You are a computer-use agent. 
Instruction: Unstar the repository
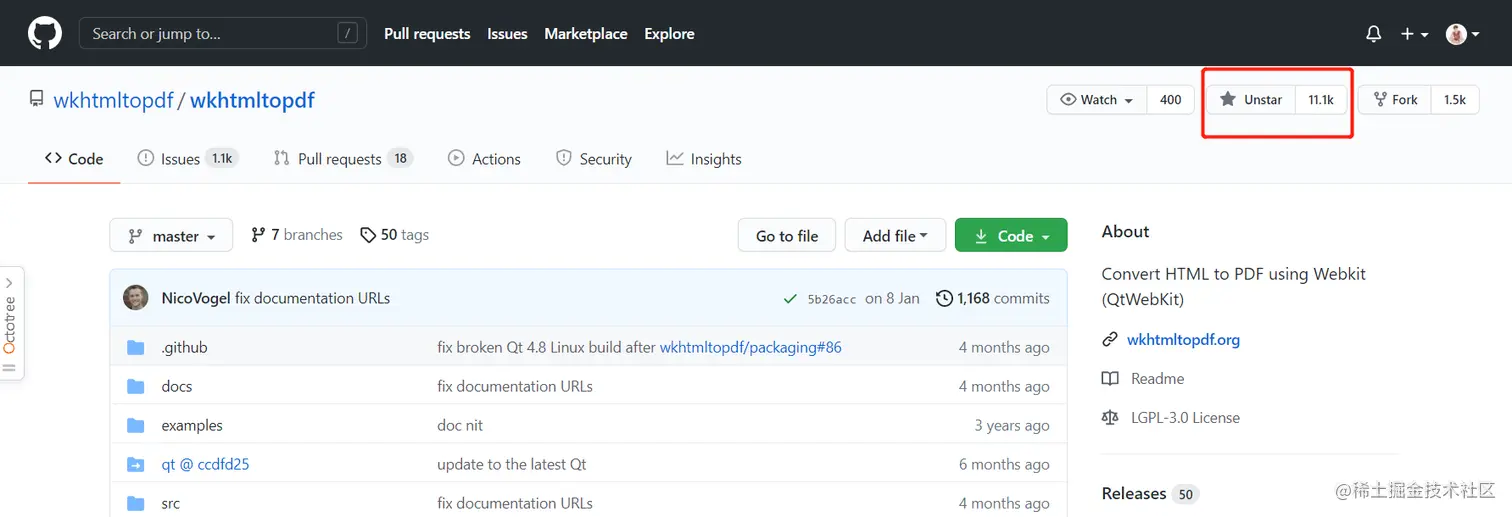1251,100
